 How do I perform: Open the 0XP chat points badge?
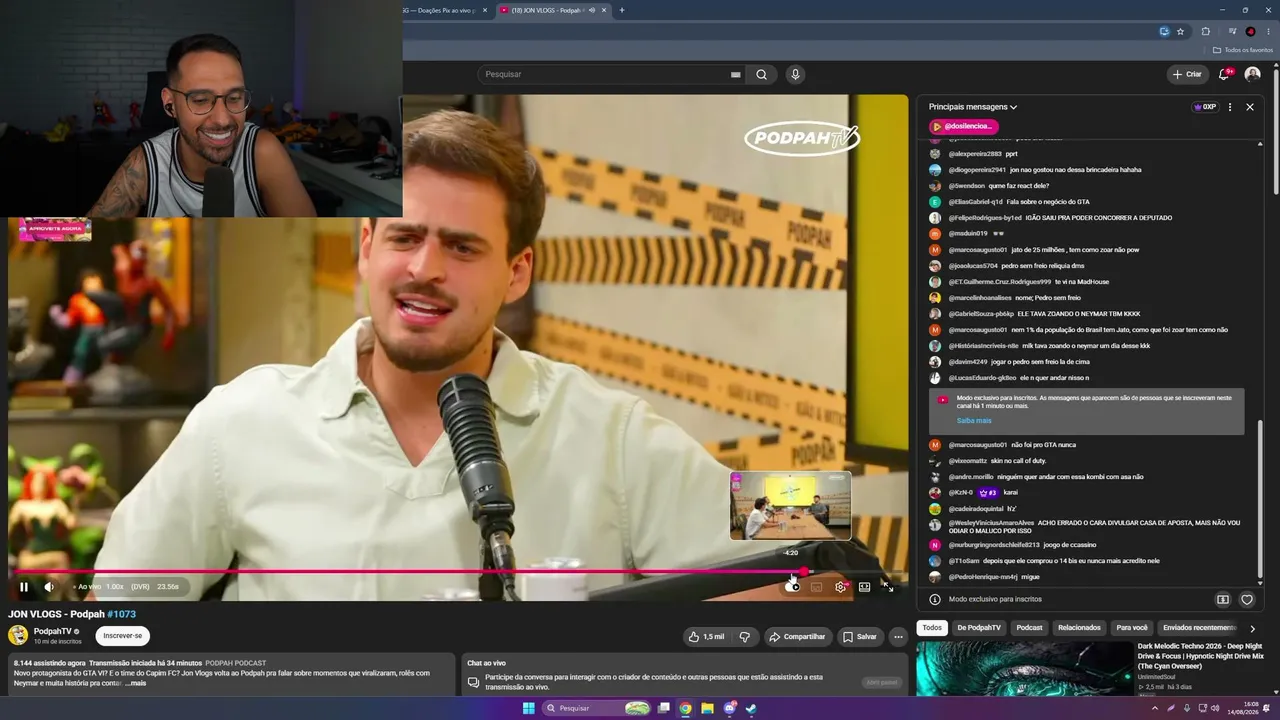(1205, 107)
